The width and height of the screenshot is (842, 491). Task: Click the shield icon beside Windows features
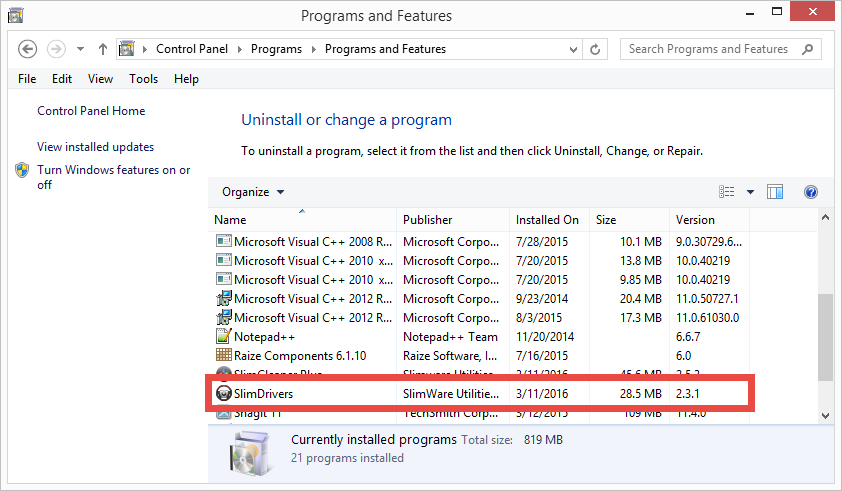point(22,170)
